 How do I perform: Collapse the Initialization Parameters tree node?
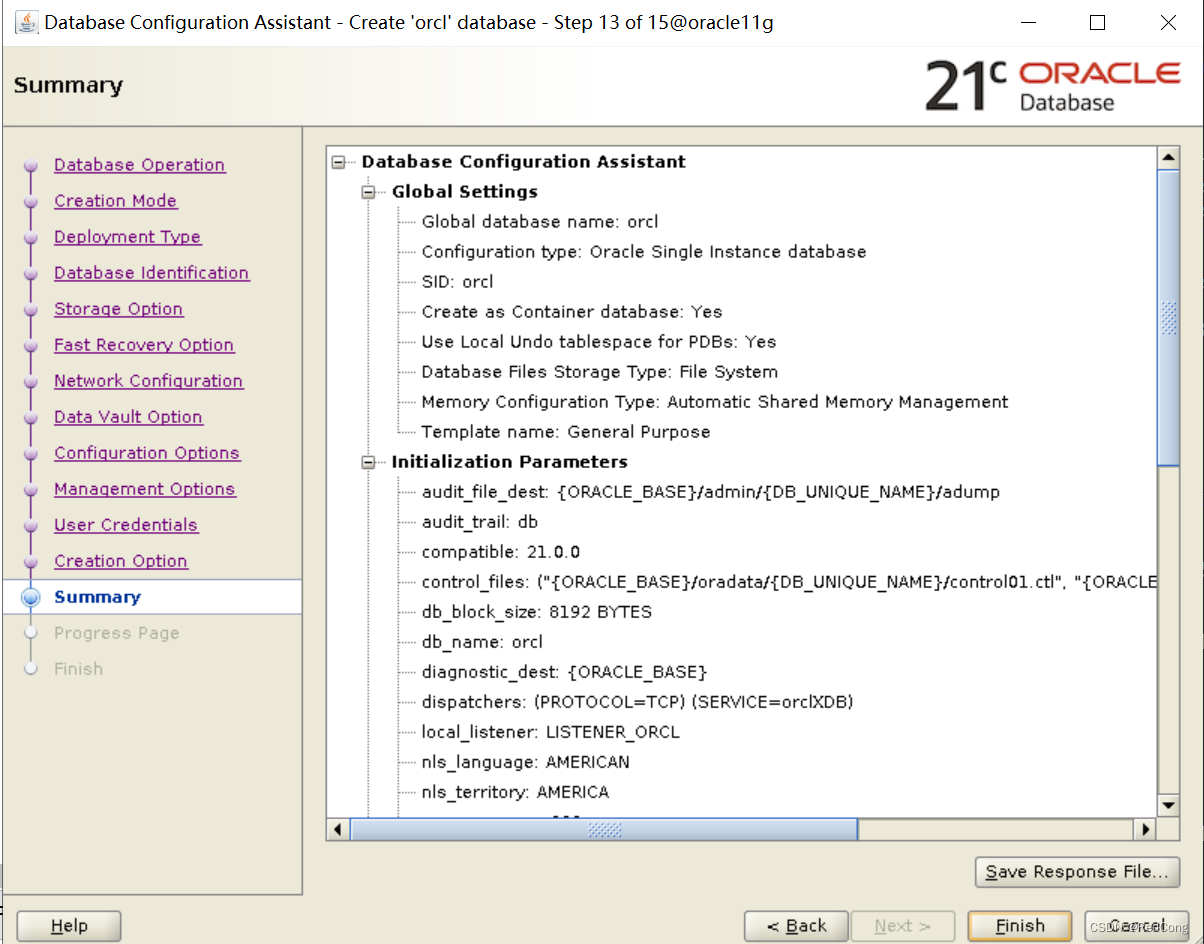pos(369,462)
